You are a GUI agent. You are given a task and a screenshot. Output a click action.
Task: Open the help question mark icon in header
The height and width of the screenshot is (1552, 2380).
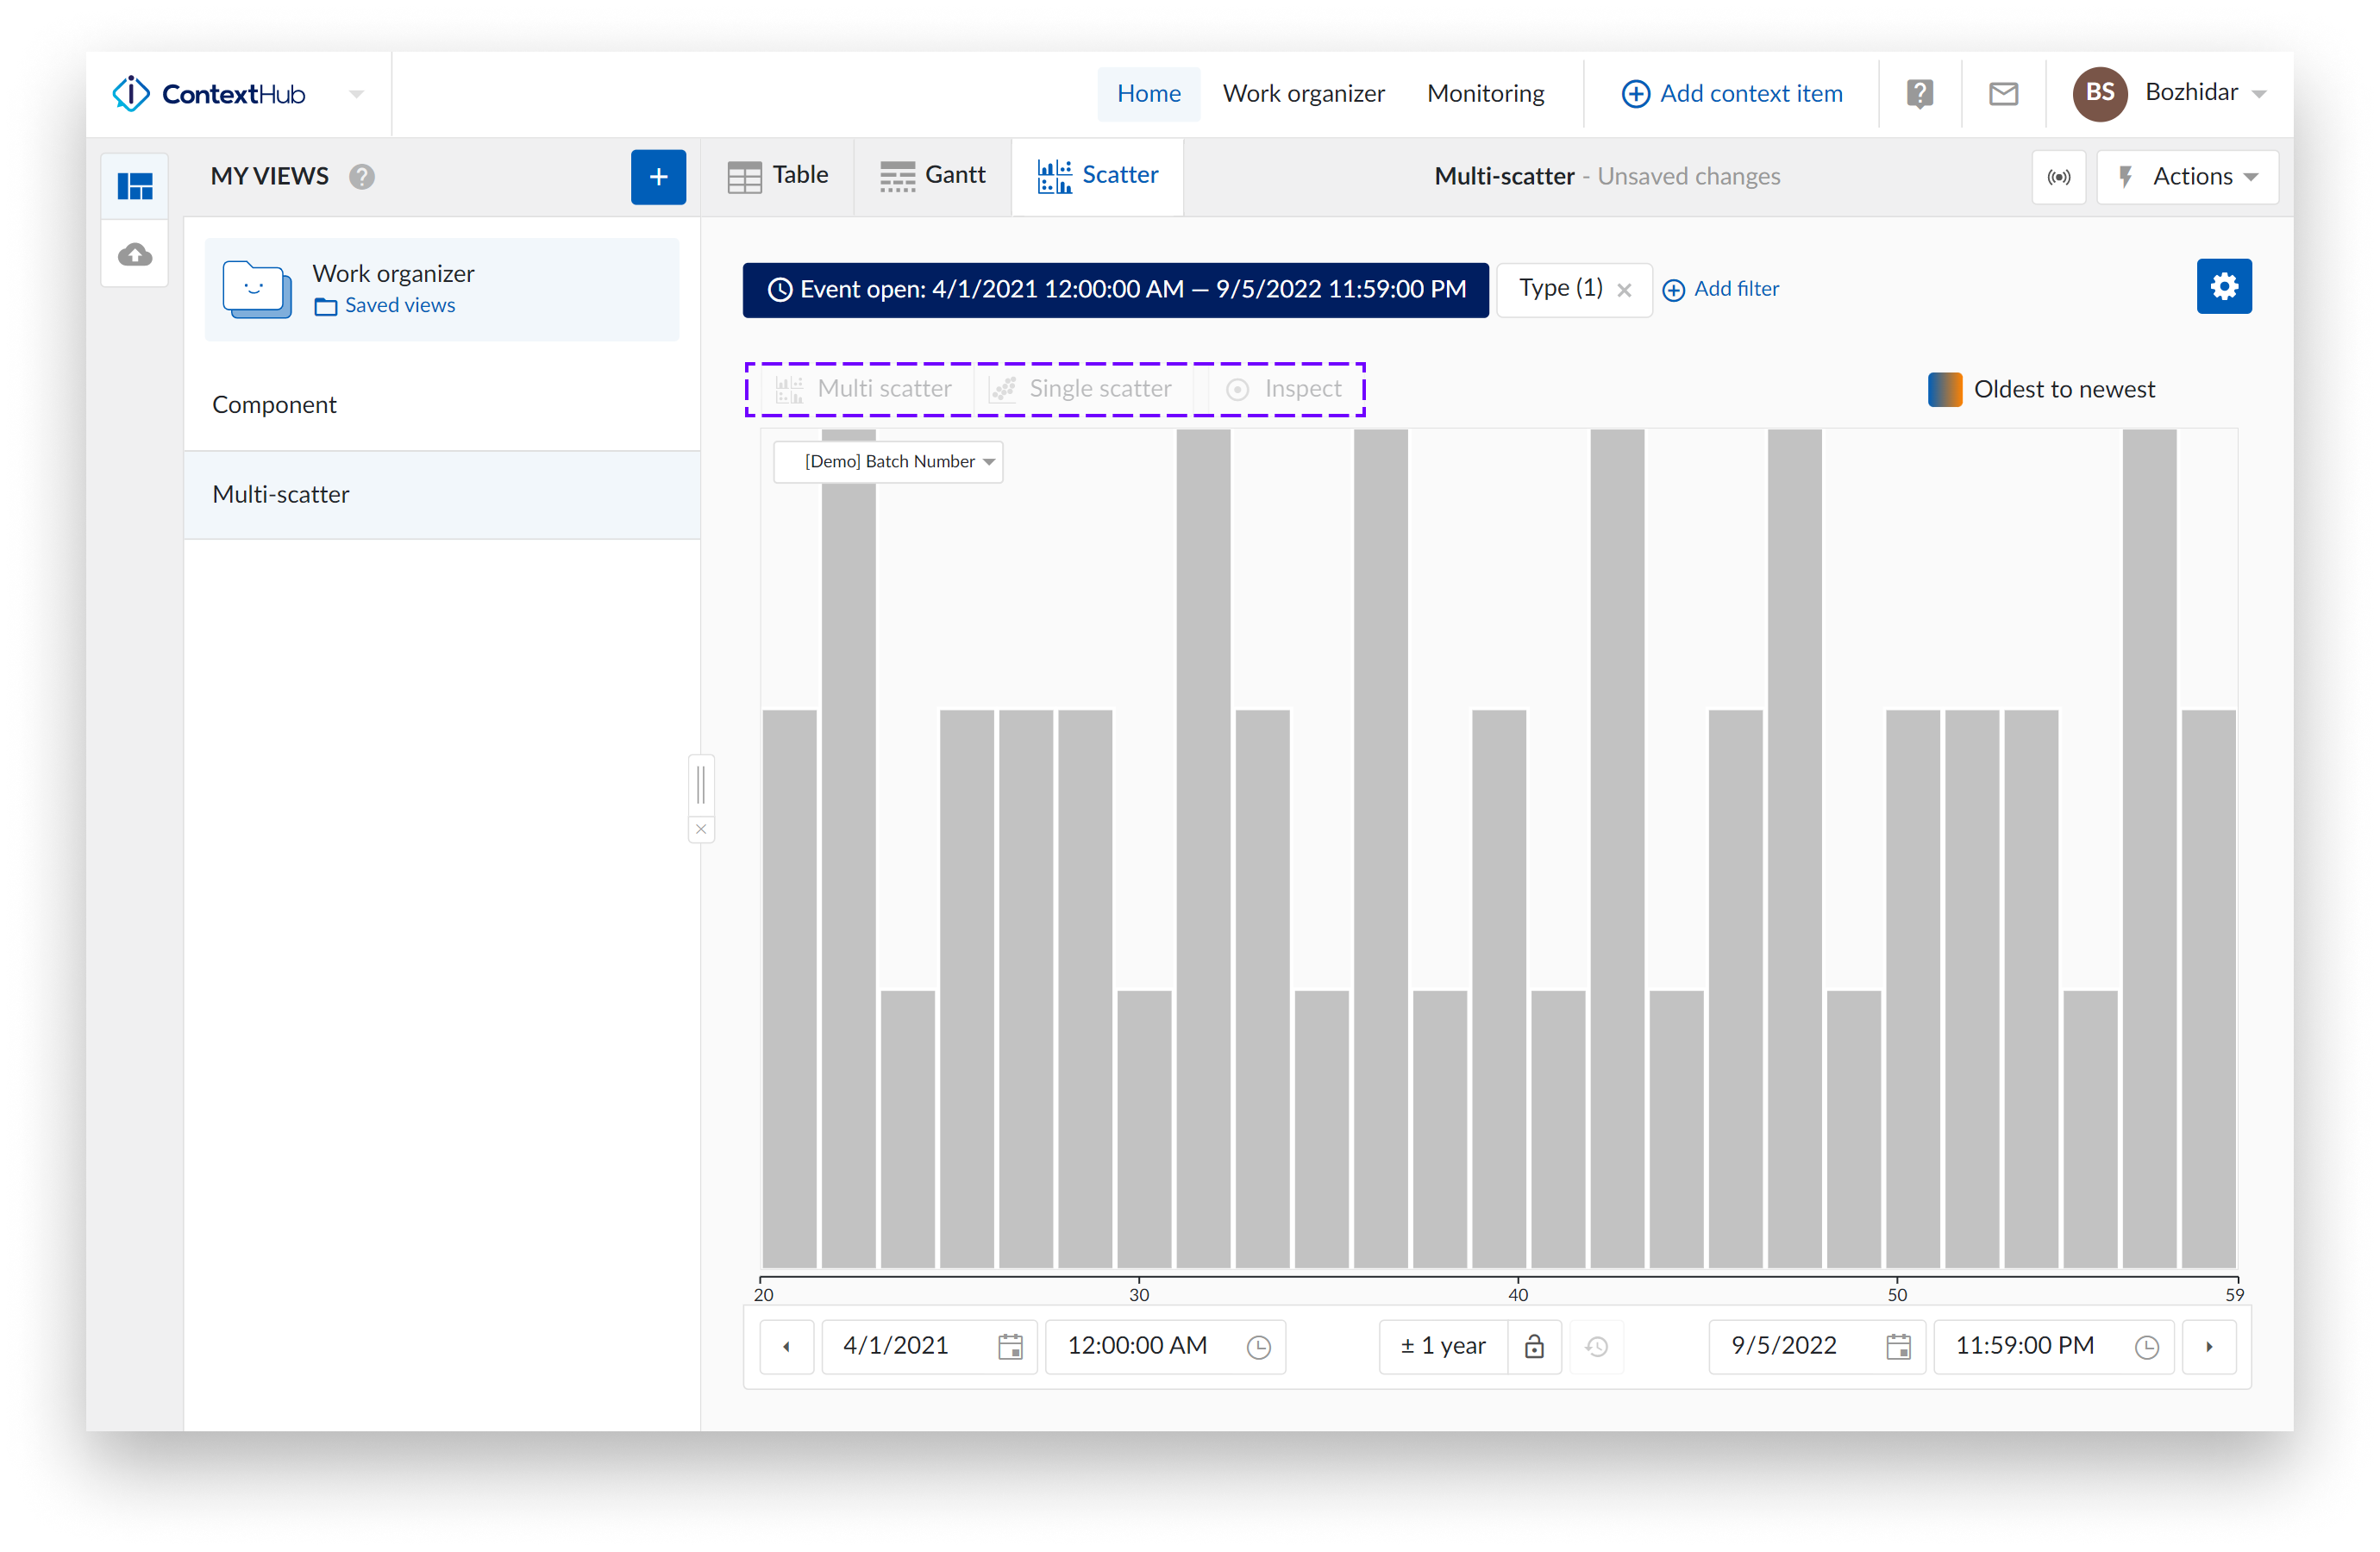[1919, 94]
